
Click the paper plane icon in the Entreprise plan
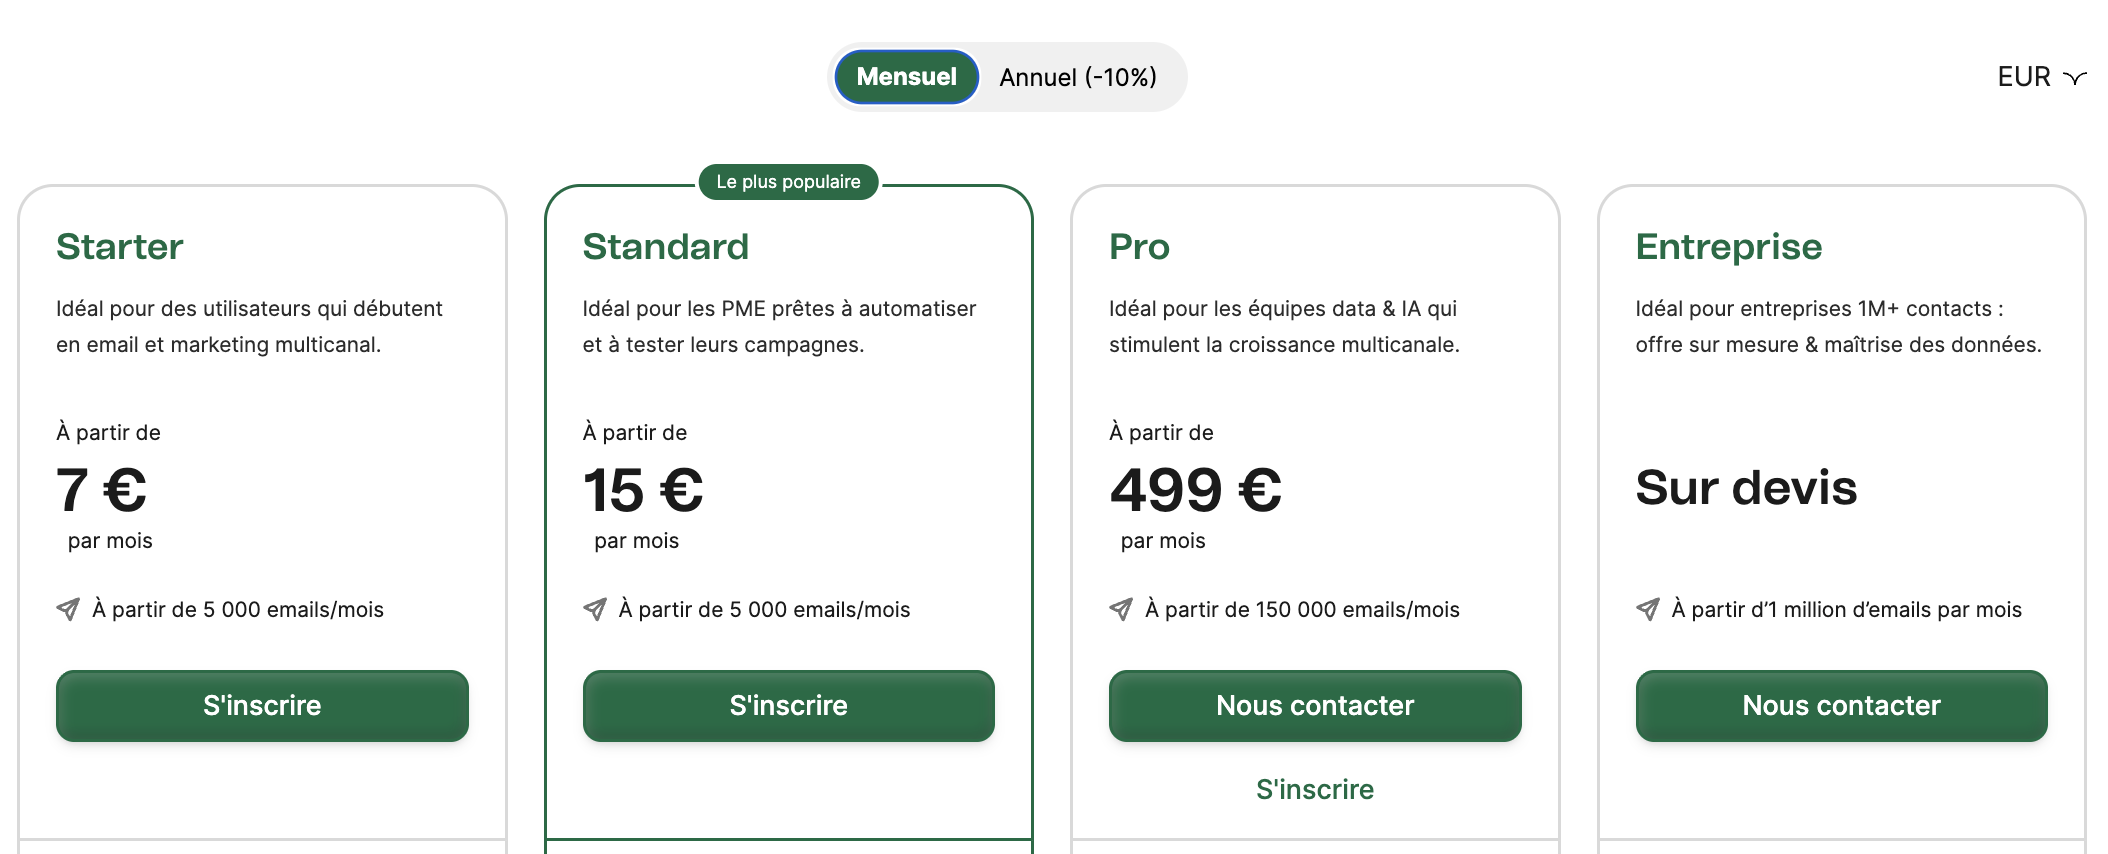1648,609
